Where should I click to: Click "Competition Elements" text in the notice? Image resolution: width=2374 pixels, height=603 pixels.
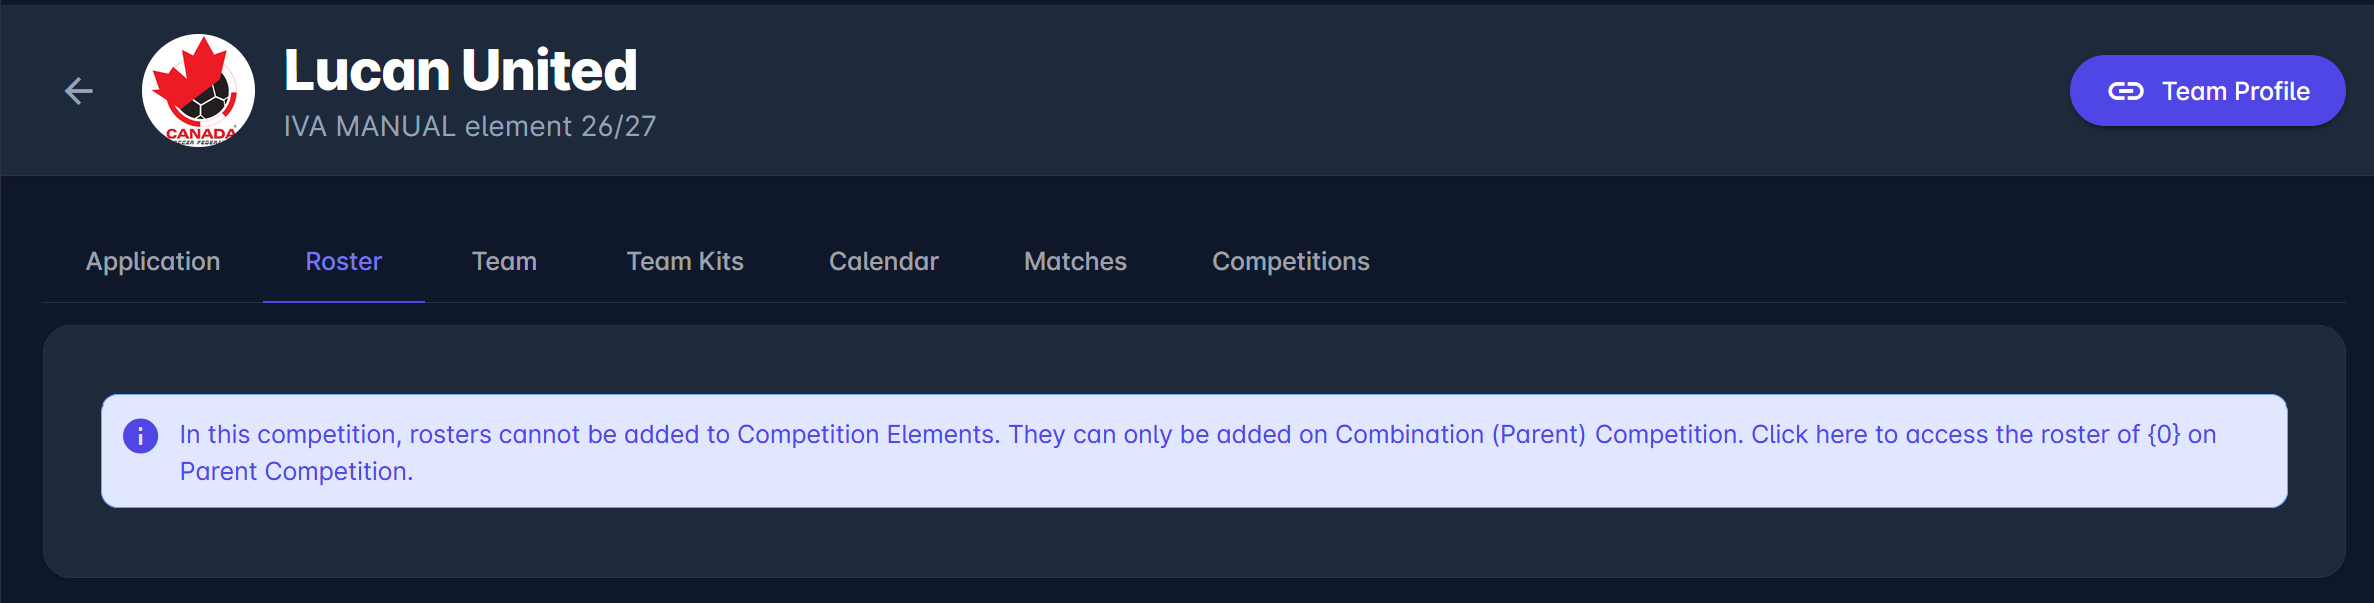pyautogui.click(x=867, y=435)
